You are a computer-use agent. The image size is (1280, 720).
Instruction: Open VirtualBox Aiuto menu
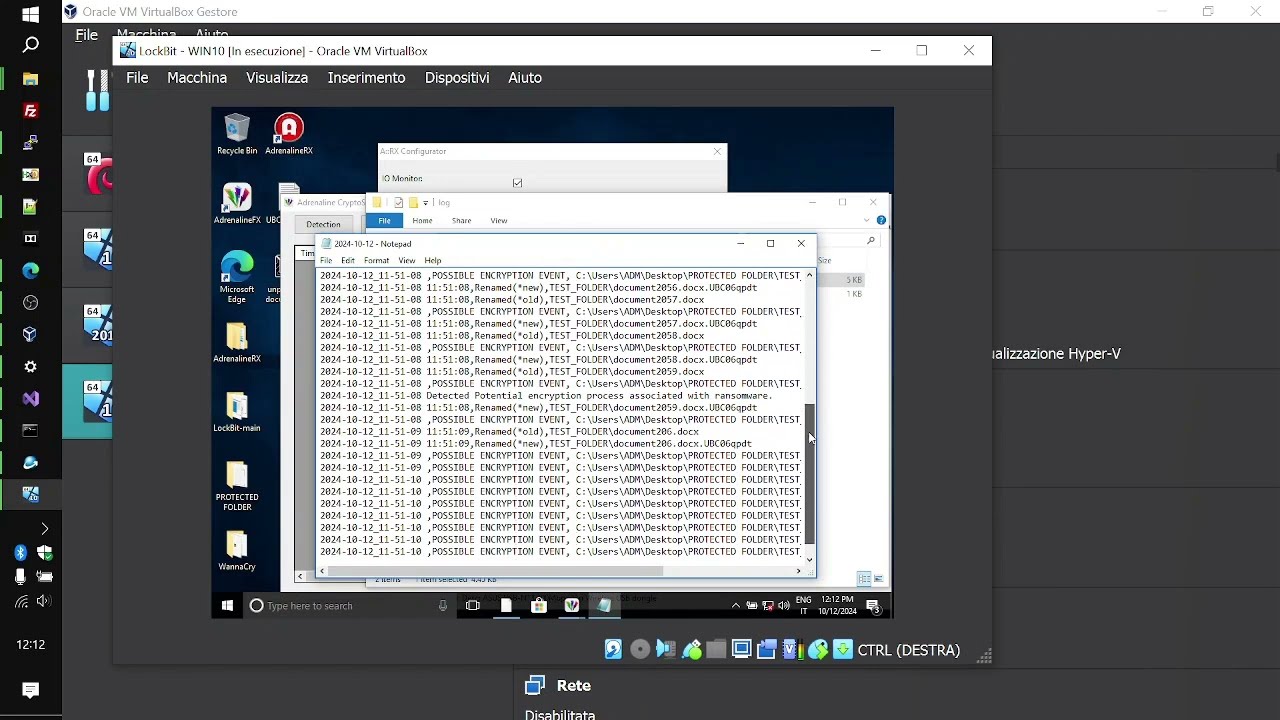(525, 77)
